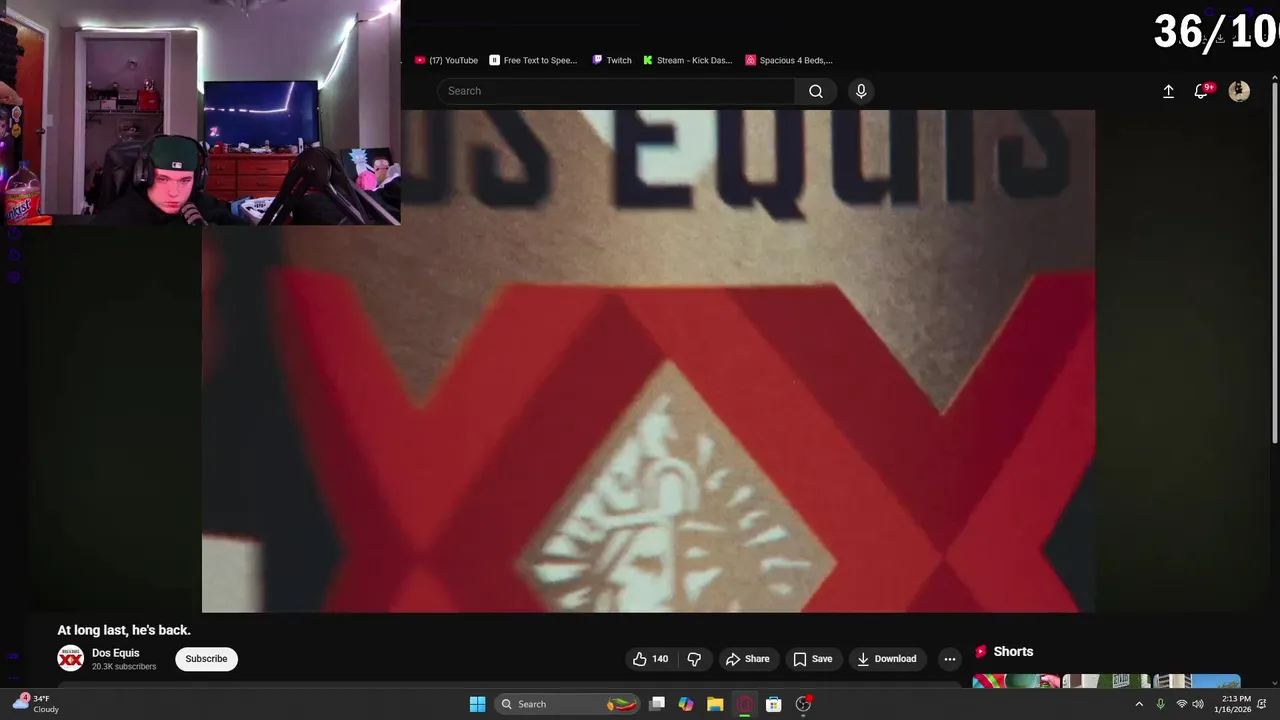Subscribe to the Dos Equis channel
Image resolution: width=1280 pixels, height=720 pixels.
click(206, 659)
